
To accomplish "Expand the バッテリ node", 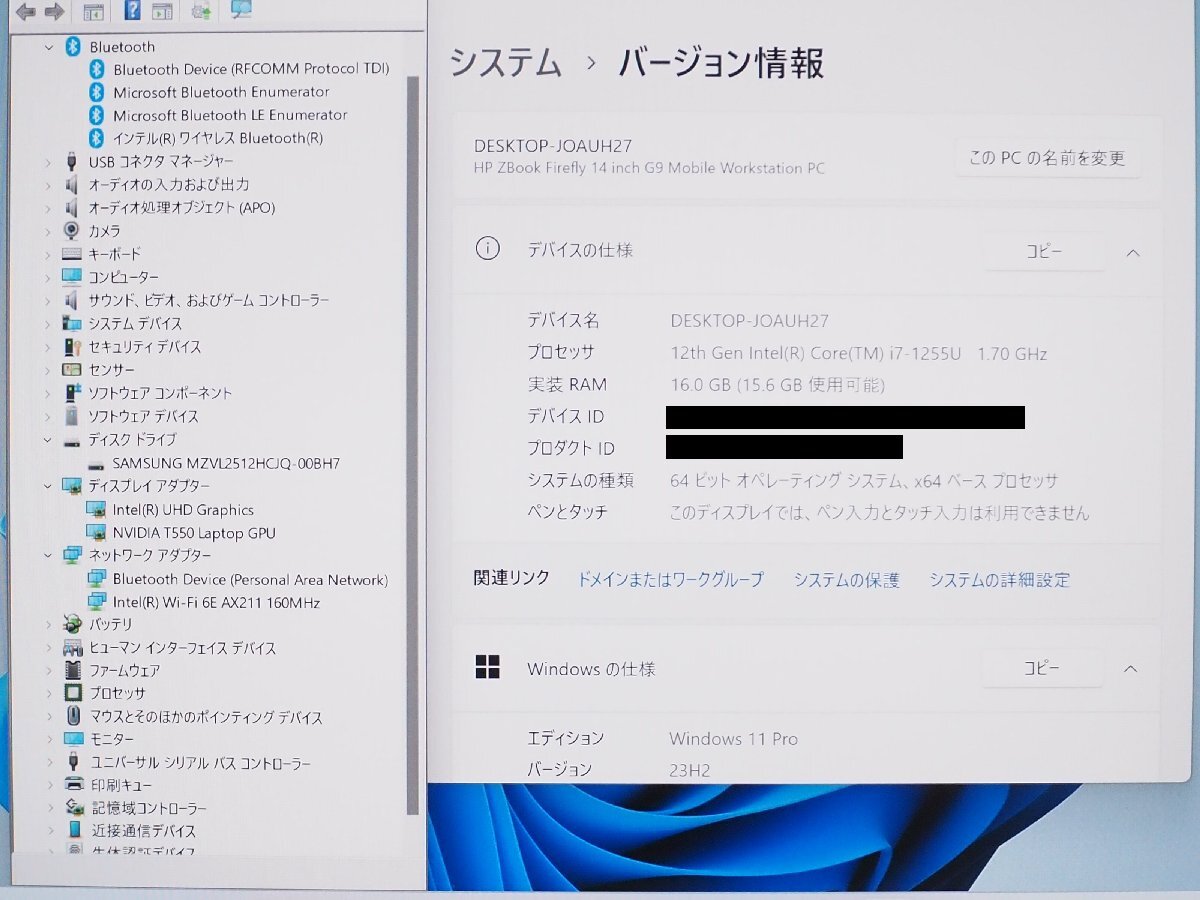I will click(x=48, y=624).
